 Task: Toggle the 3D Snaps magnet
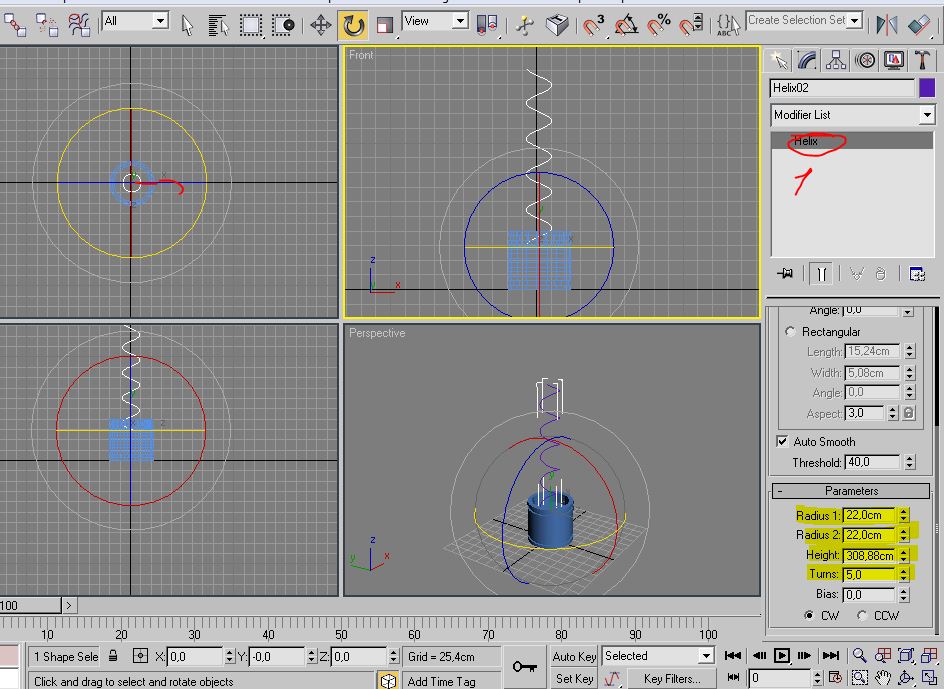pos(593,25)
